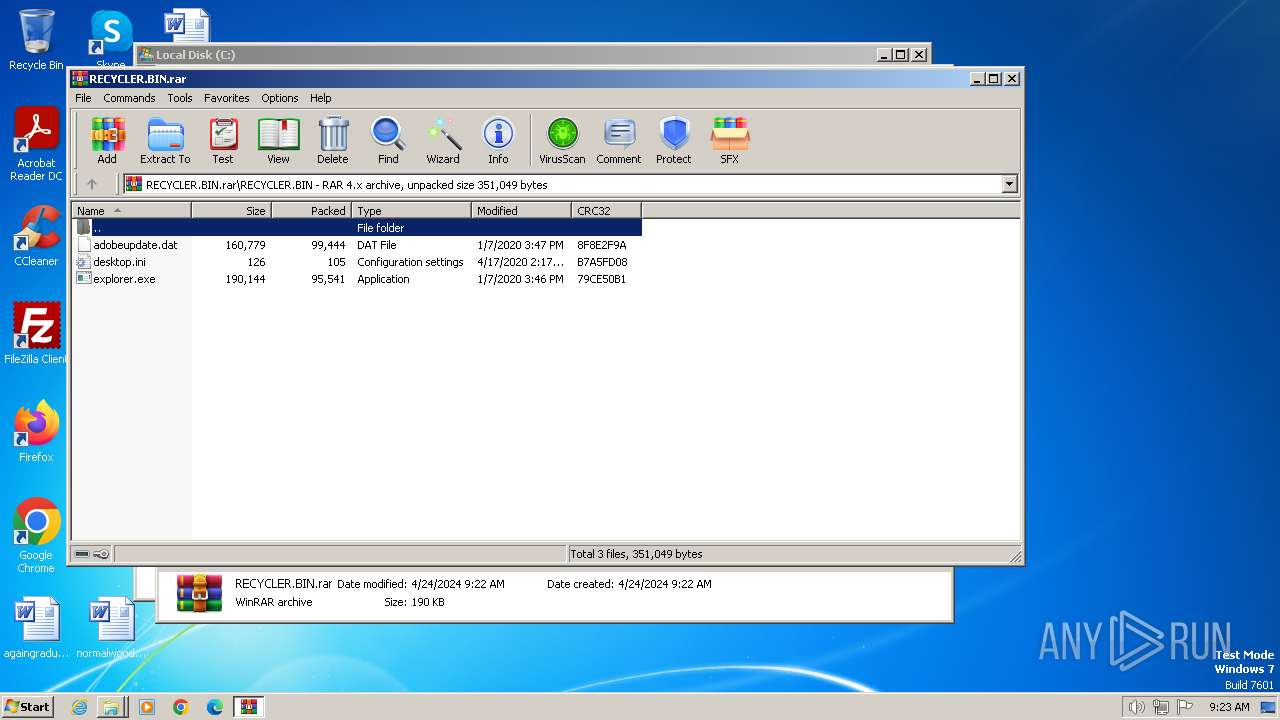The image size is (1280, 720).
Task: Click the SFX archive icon
Action: 730,140
